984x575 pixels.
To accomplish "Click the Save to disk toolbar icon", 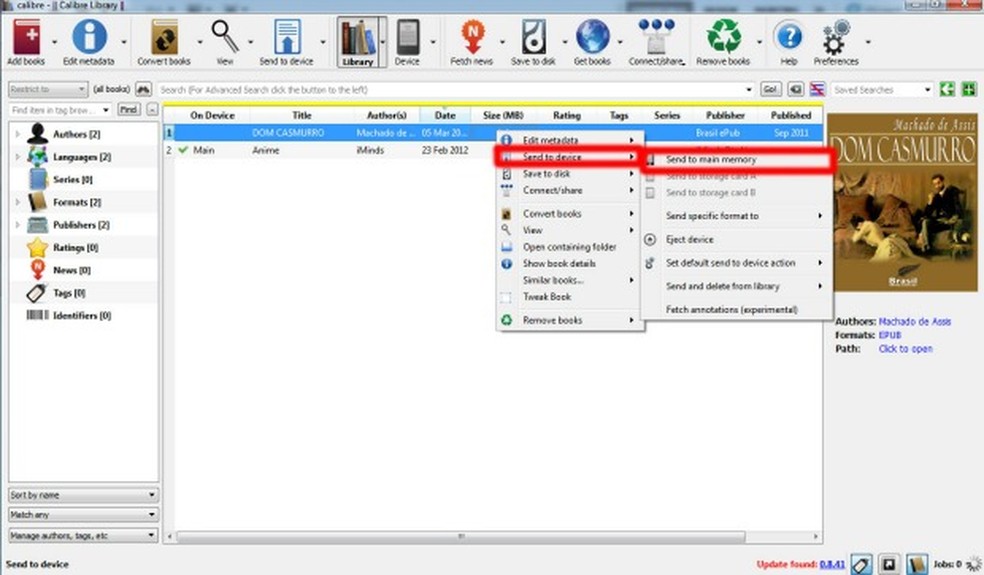I will click(x=533, y=38).
